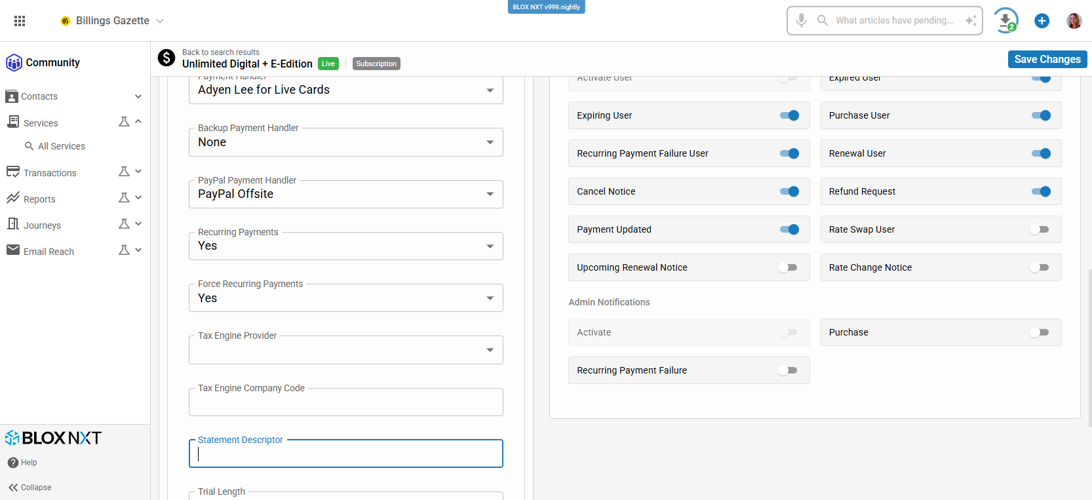The width and height of the screenshot is (1092, 500).
Task: Click the microphone voice search icon
Action: (801, 20)
